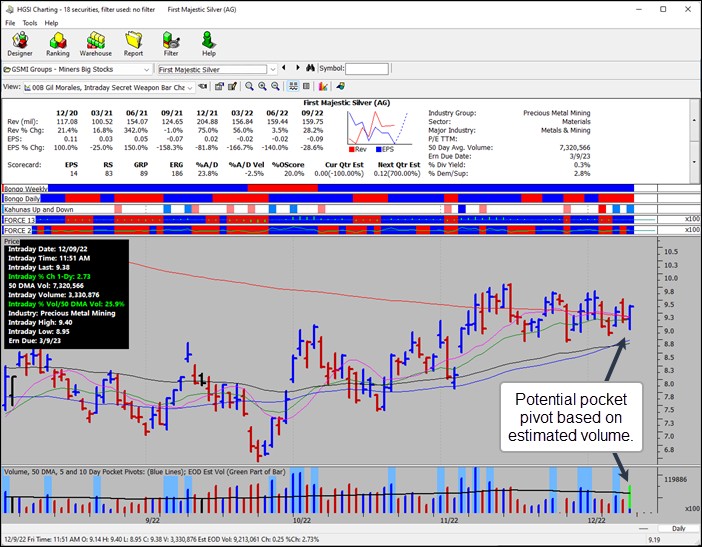This screenshot has width=702, height=547.
Task: Open the Ranking tool
Action: point(58,44)
